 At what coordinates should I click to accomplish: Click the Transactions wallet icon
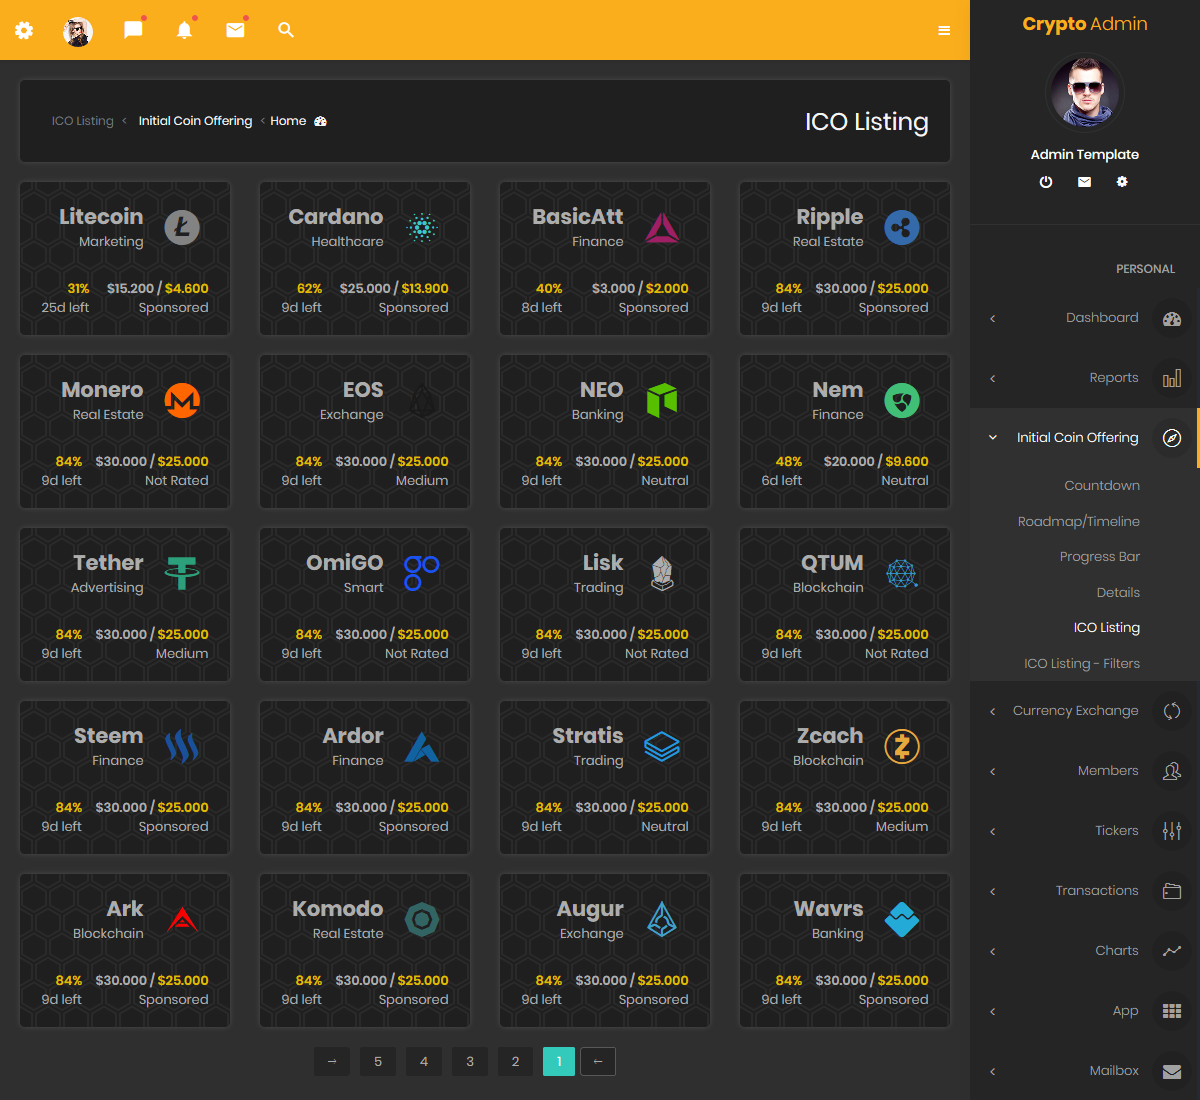tap(1172, 891)
